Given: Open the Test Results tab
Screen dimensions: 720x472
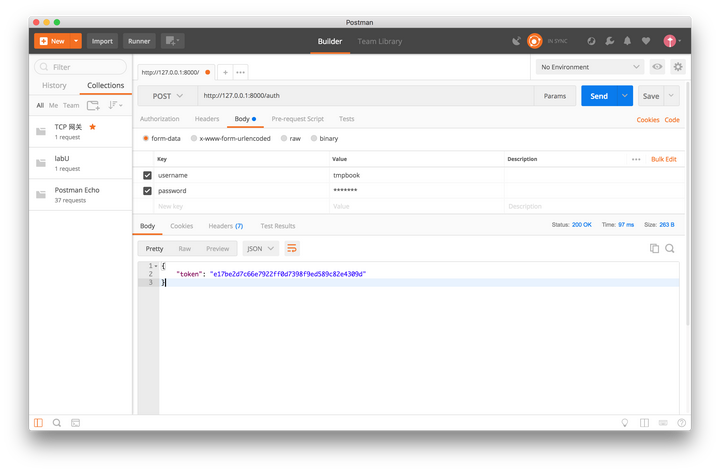Looking at the screenshot, I should tap(278, 226).
